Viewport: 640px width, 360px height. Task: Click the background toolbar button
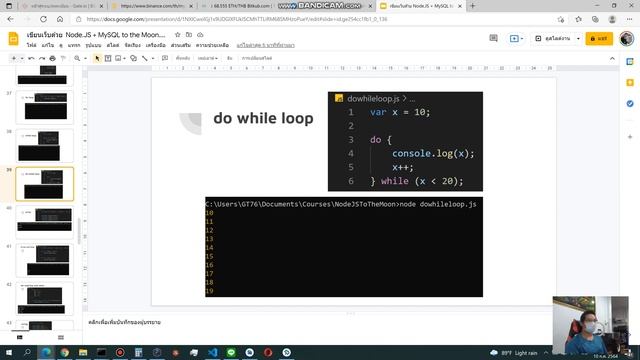point(183,58)
